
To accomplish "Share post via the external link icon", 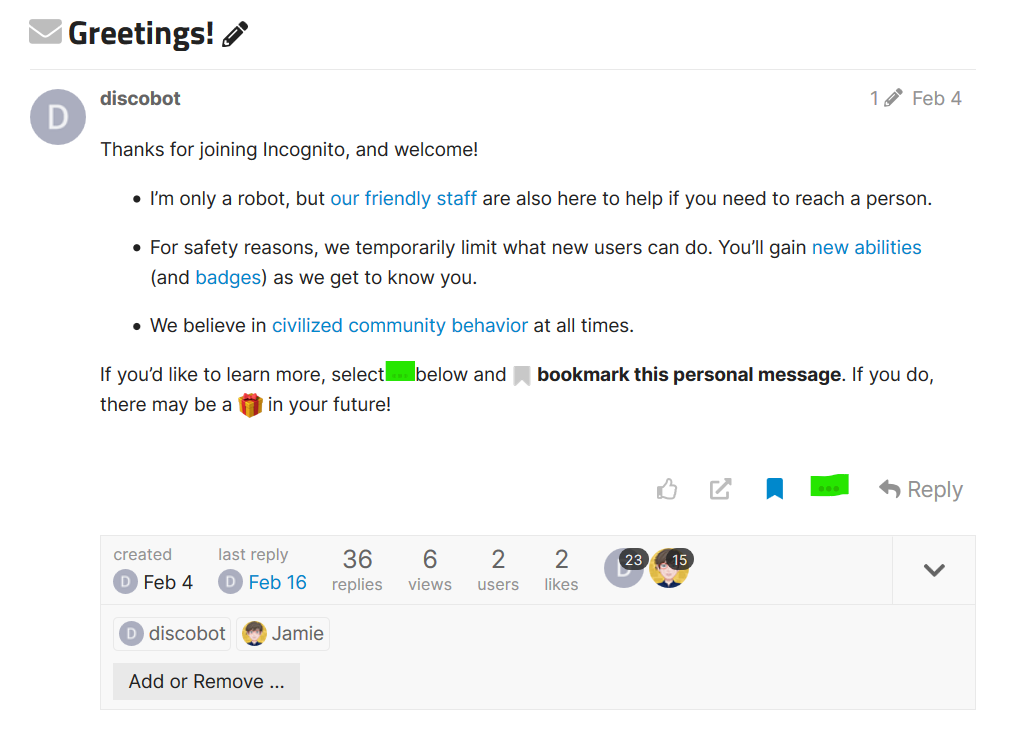I will (720, 489).
